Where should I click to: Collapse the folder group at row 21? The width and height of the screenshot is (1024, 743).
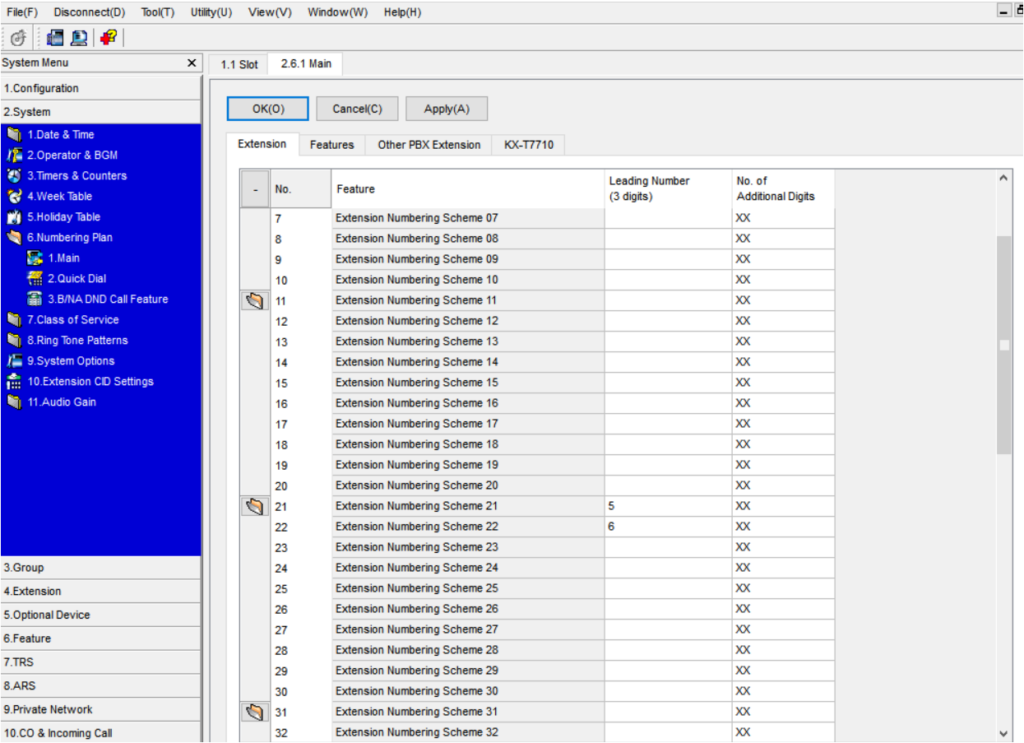(254, 506)
